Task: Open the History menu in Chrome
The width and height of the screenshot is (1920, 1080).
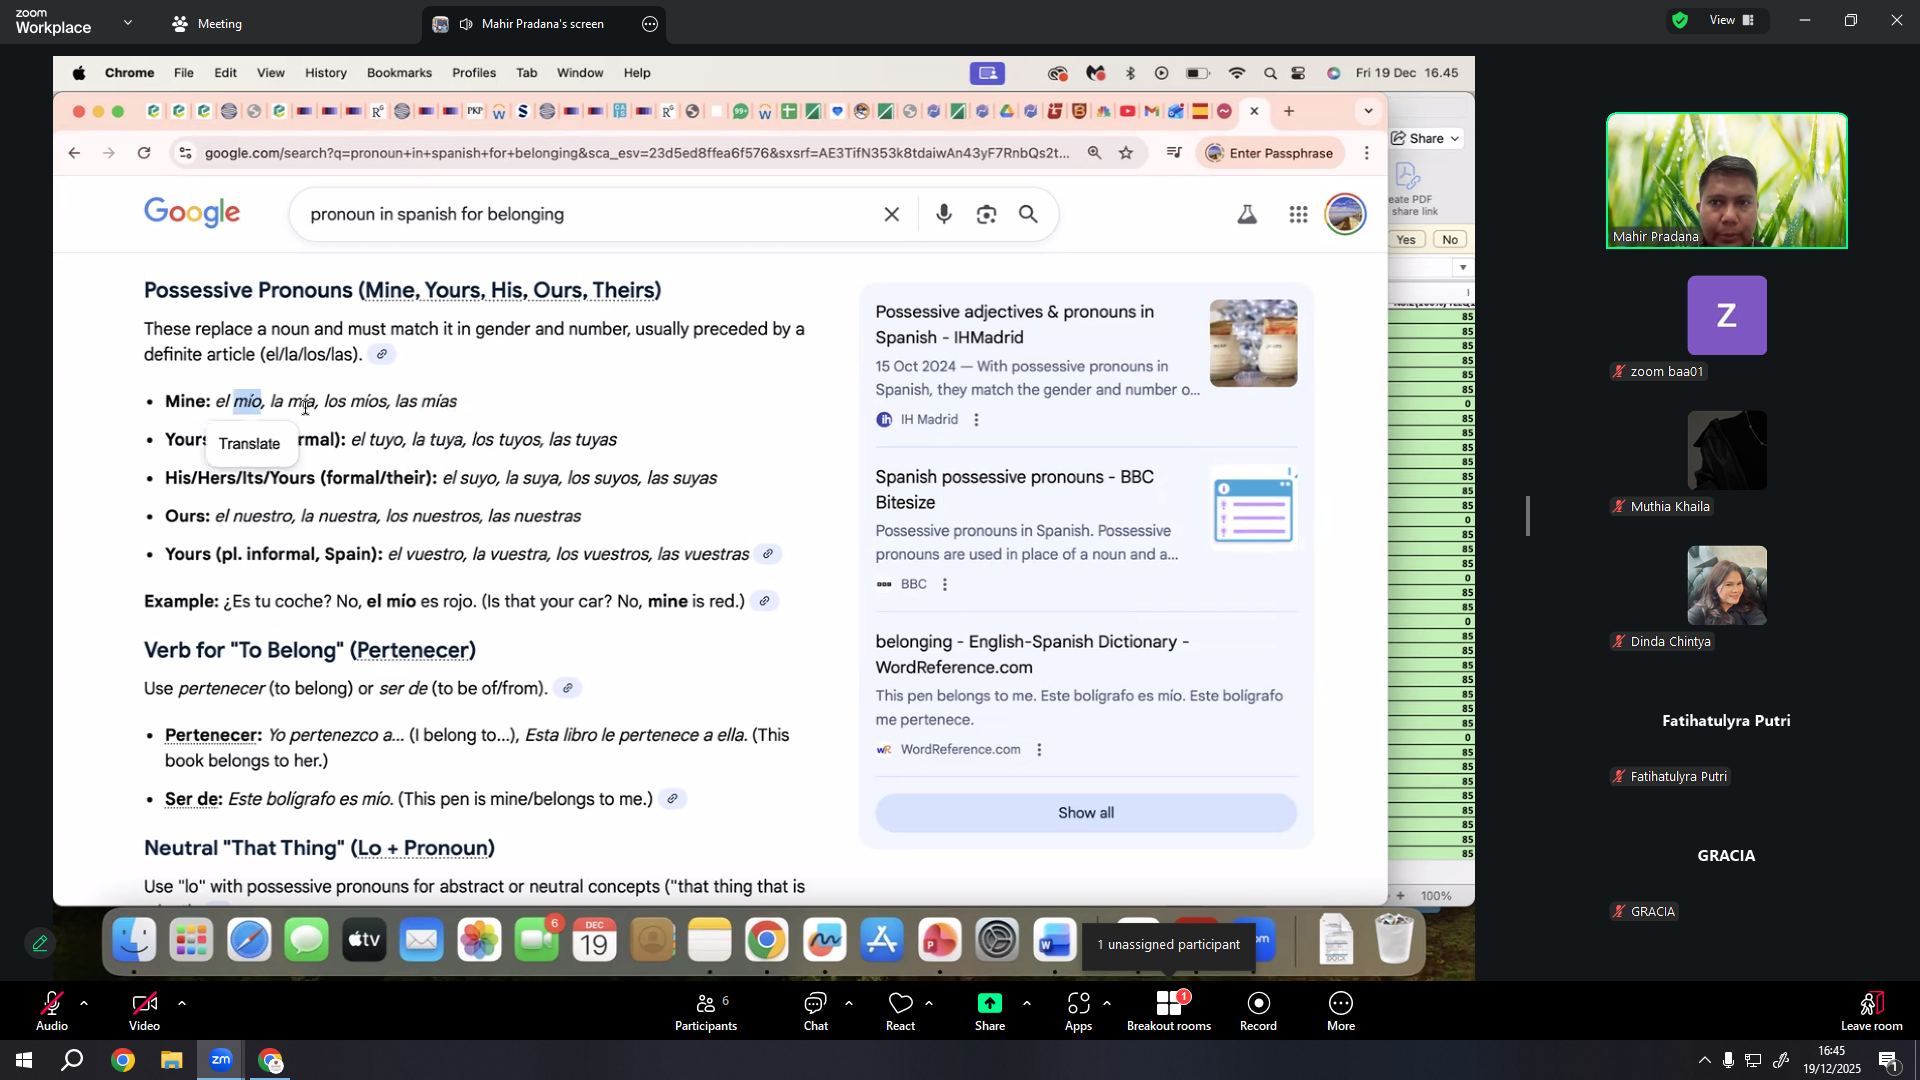Action: coord(326,73)
